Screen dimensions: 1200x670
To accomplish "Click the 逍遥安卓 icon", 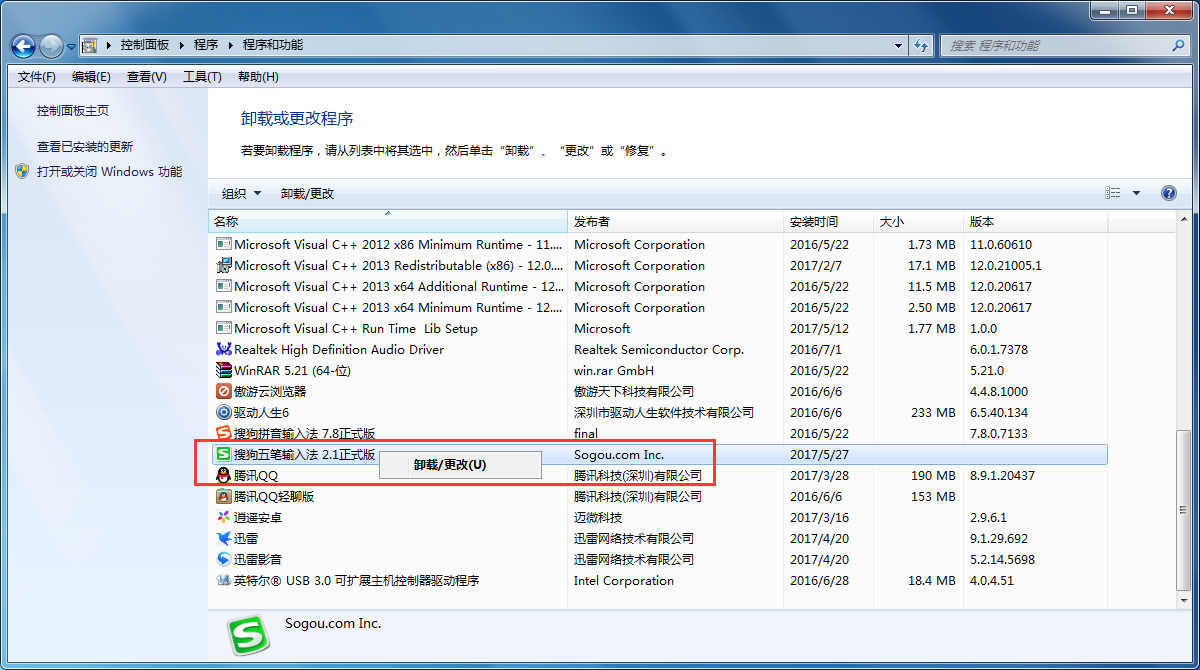I will [x=224, y=517].
